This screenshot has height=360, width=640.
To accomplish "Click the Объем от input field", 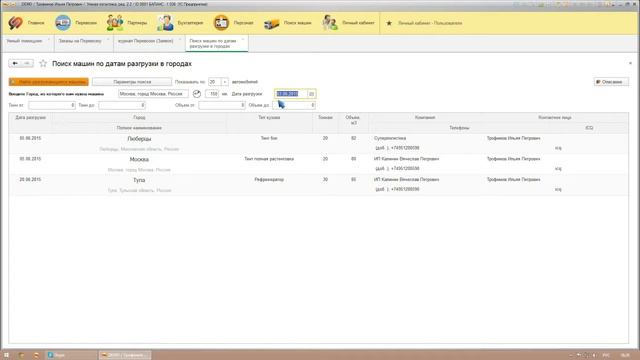I will point(222,105).
